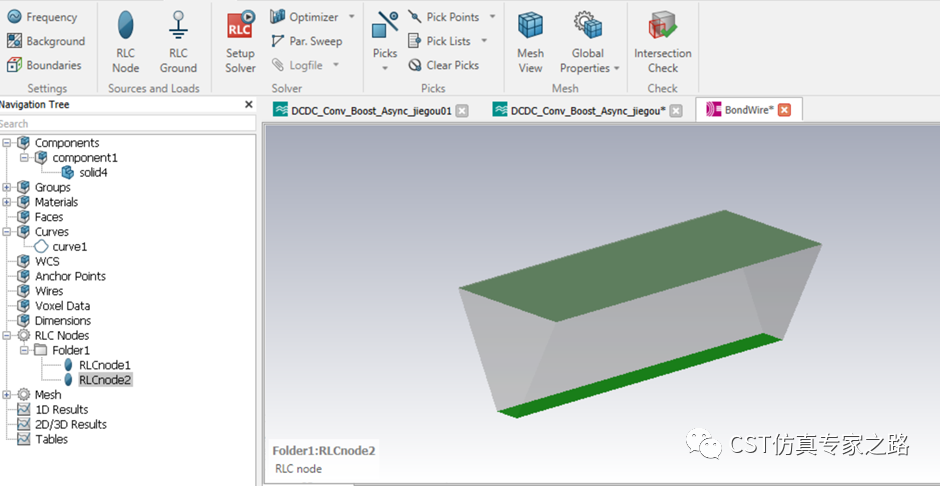Expand the Materials tree node
Image resolution: width=940 pixels, height=486 pixels.
pos(7,202)
